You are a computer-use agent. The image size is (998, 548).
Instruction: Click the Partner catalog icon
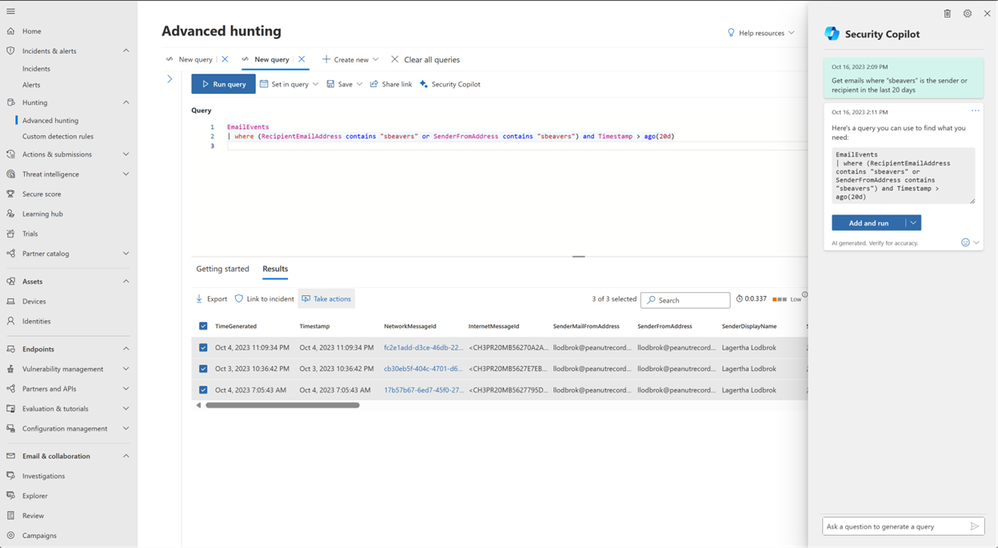pos(10,253)
